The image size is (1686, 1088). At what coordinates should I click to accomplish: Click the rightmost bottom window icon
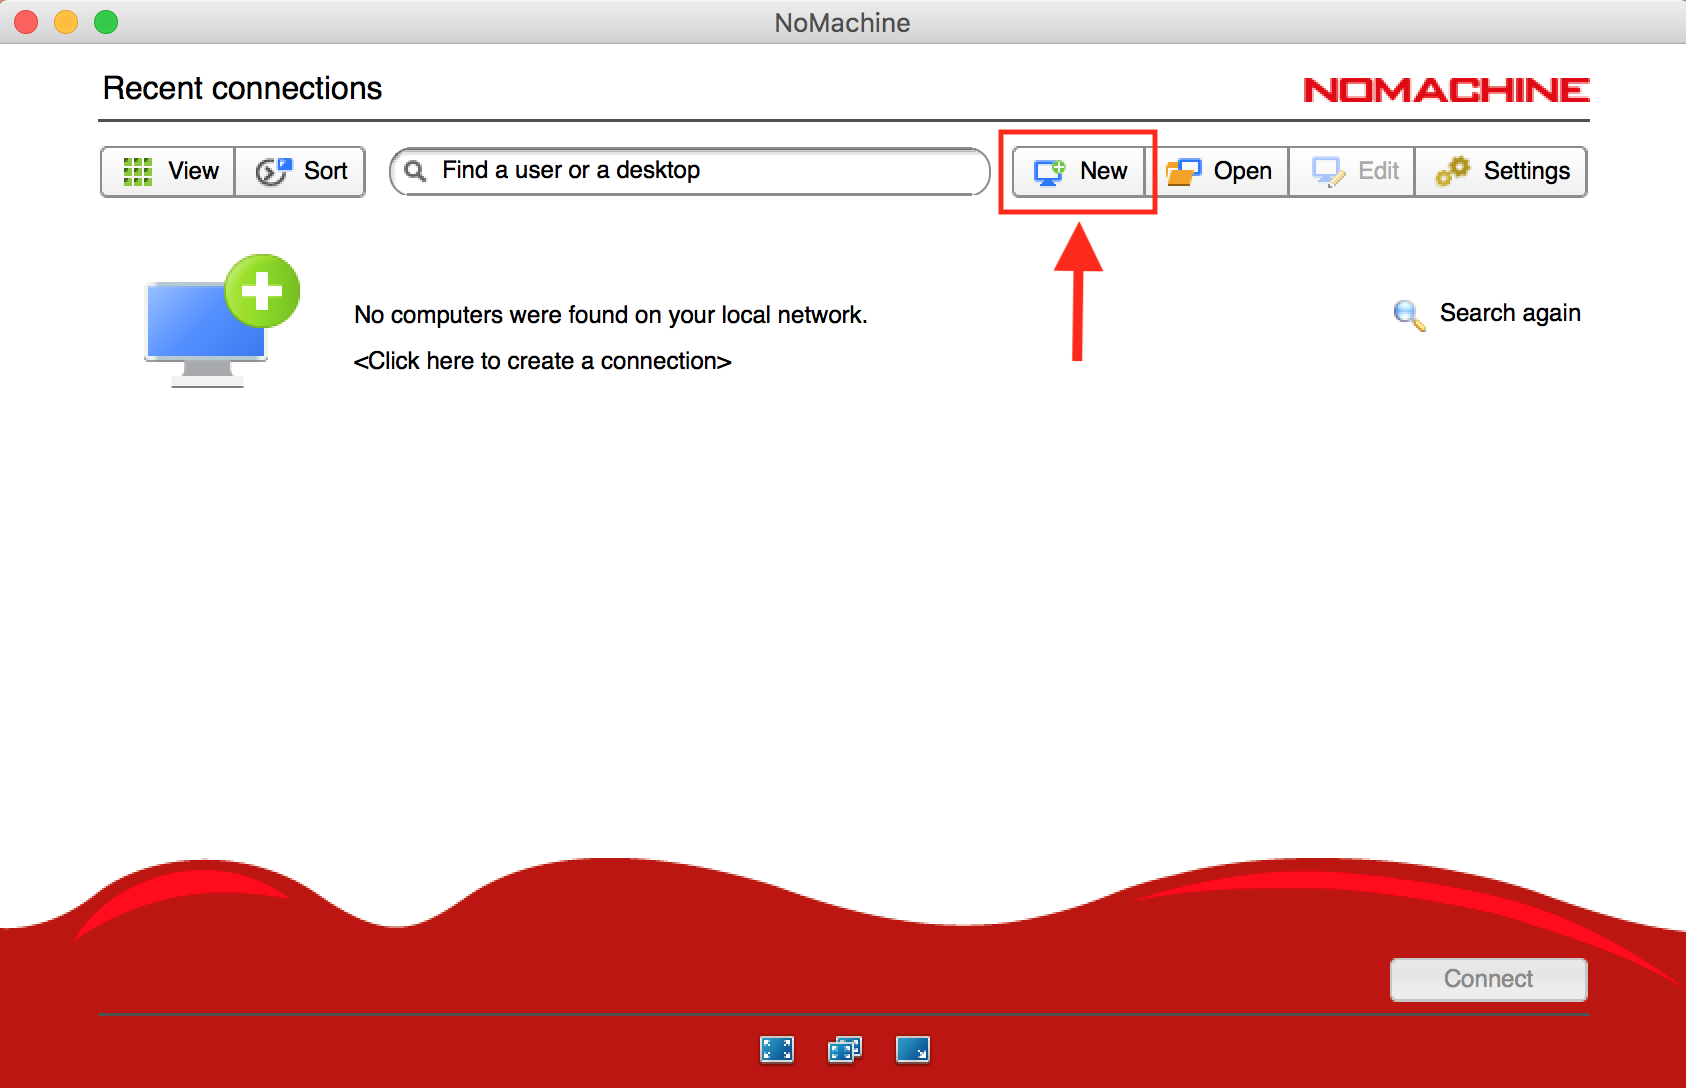pyautogui.click(x=913, y=1049)
